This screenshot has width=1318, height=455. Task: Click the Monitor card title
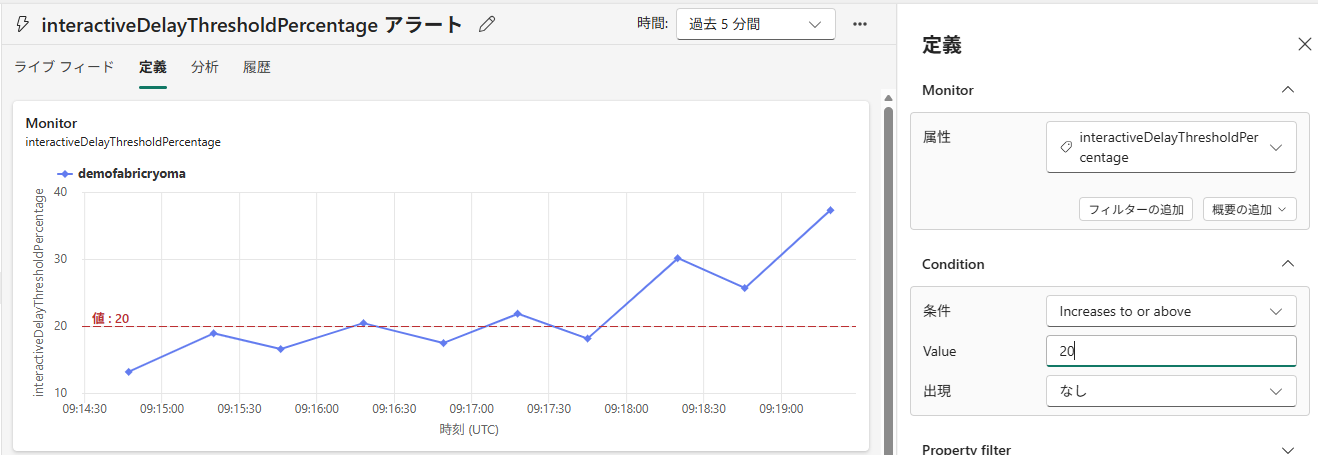(x=51, y=123)
